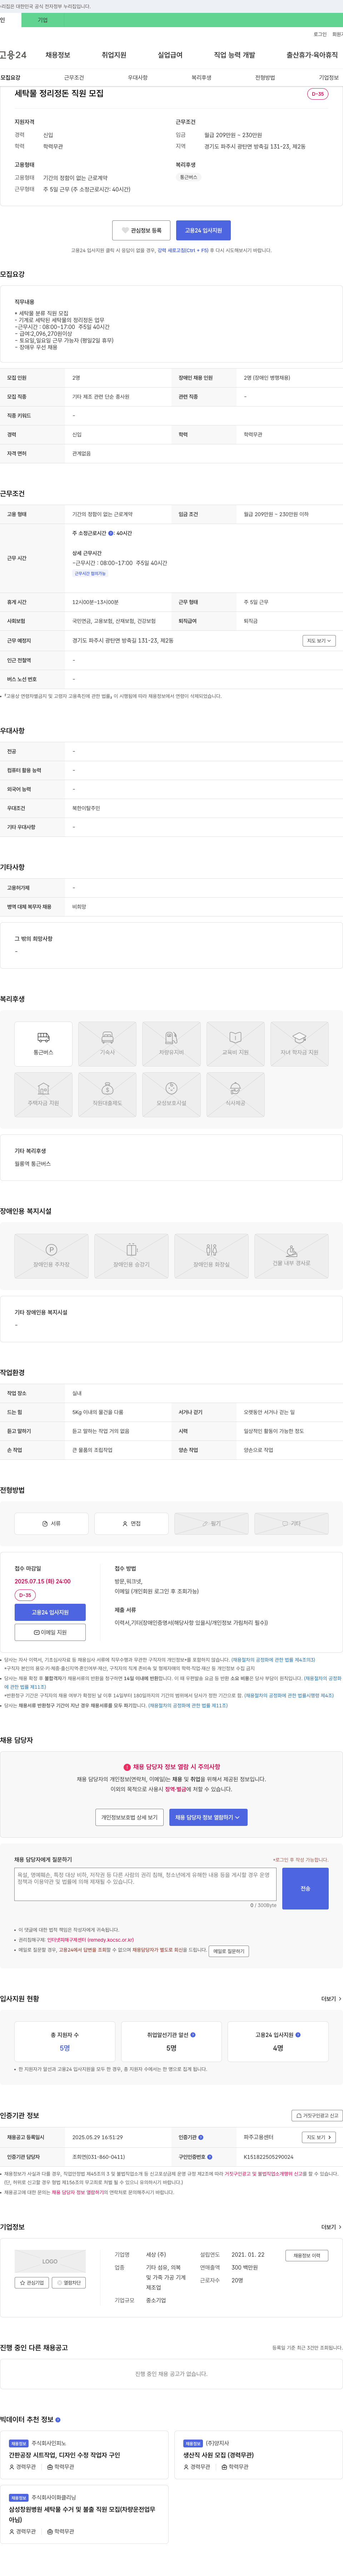Click 관심정보 등록 heart button
This screenshot has width=343, height=2576.
coord(141,230)
